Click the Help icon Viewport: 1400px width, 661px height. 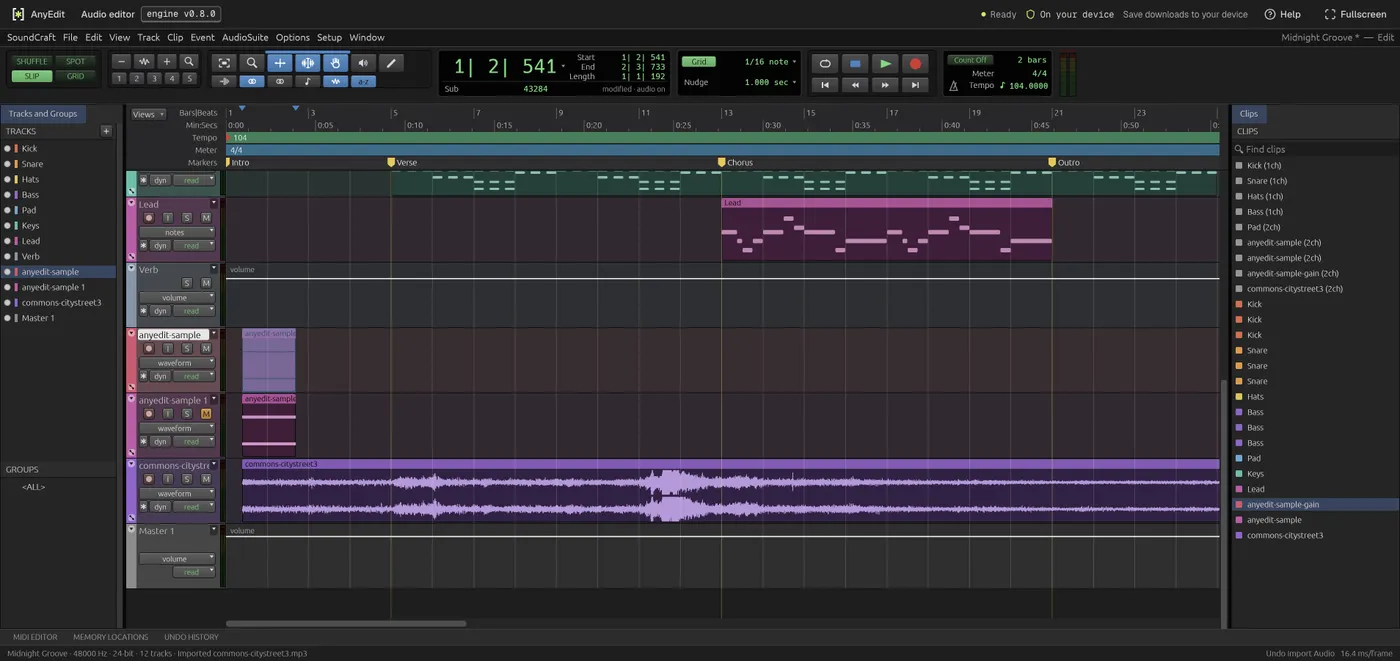click(x=1270, y=14)
